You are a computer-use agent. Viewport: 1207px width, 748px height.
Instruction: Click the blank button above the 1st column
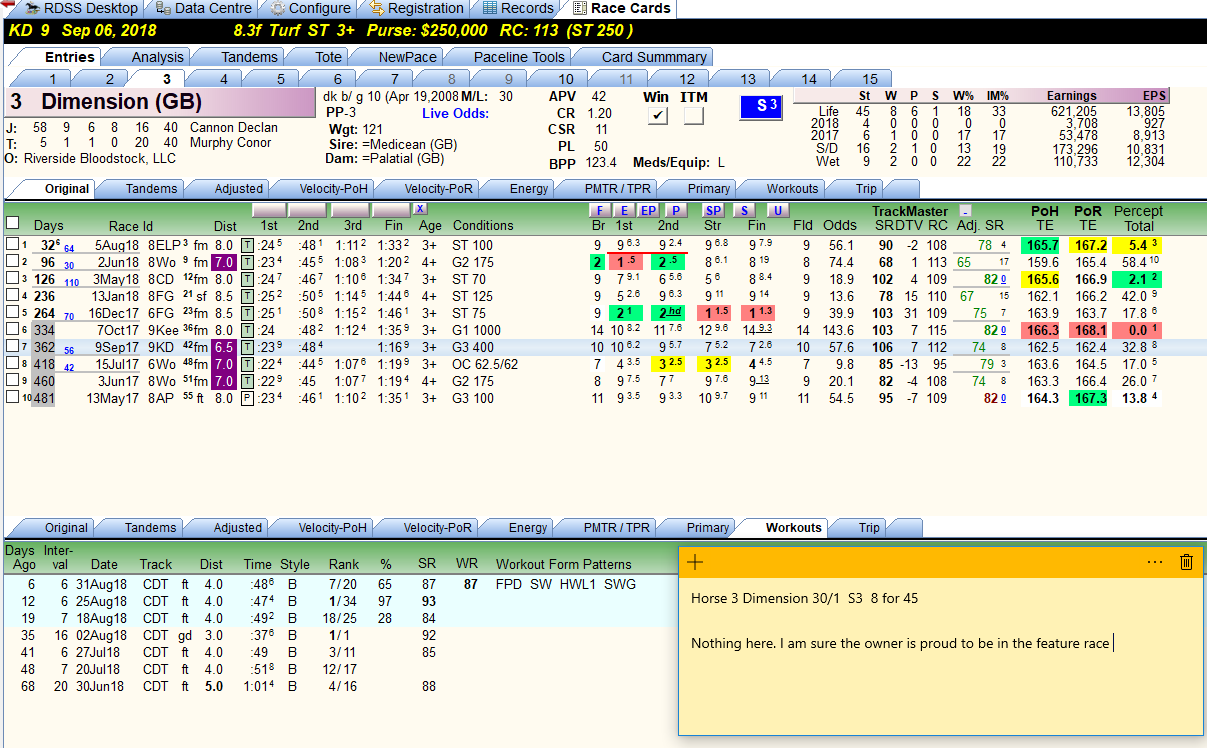point(271,210)
